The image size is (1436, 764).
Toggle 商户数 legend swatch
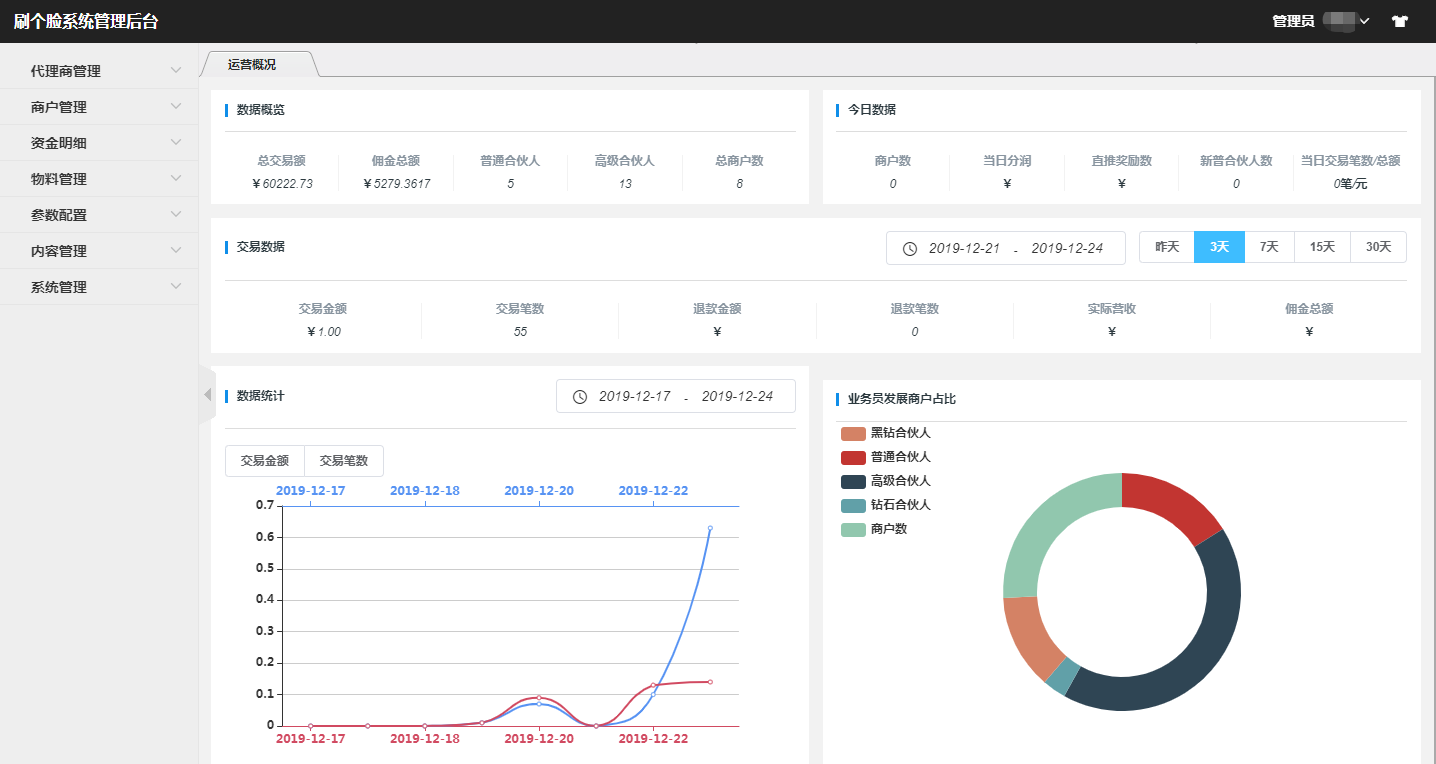(853, 529)
